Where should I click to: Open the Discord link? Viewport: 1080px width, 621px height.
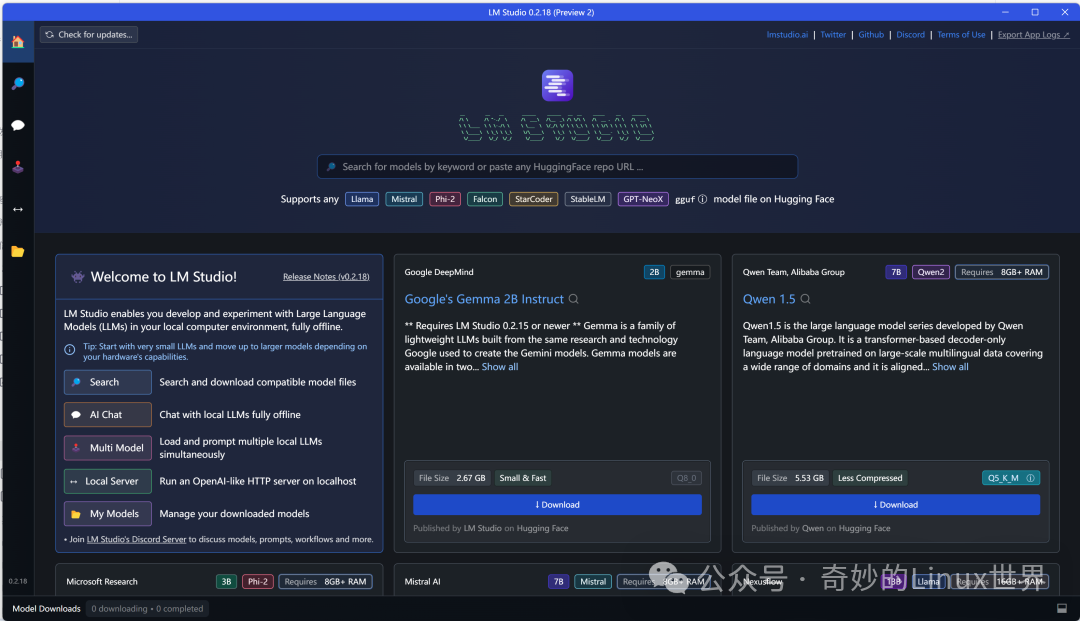pyautogui.click(x=910, y=34)
